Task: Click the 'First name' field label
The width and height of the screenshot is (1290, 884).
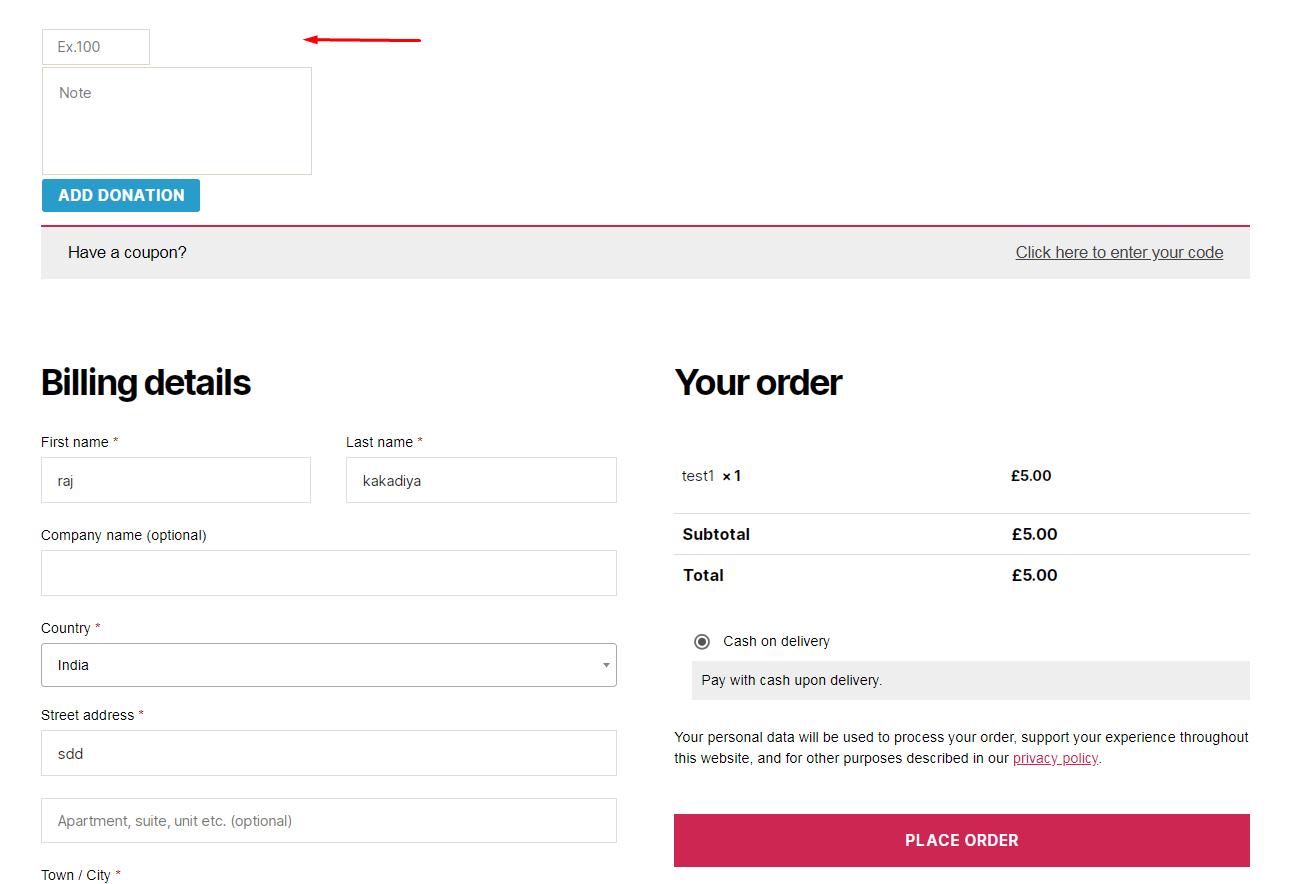Action: (x=75, y=442)
